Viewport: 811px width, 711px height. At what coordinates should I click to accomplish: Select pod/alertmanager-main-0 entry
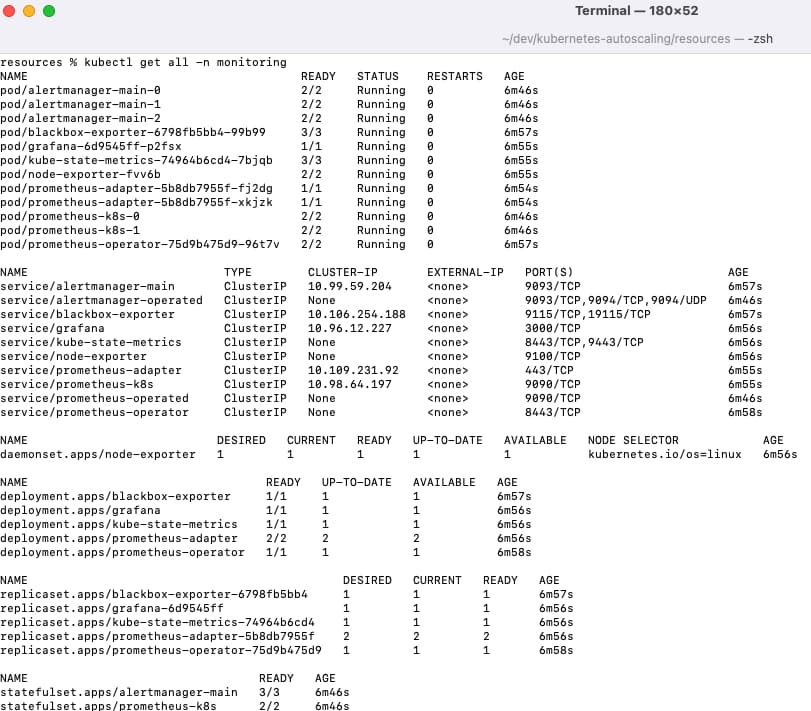[80, 90]
